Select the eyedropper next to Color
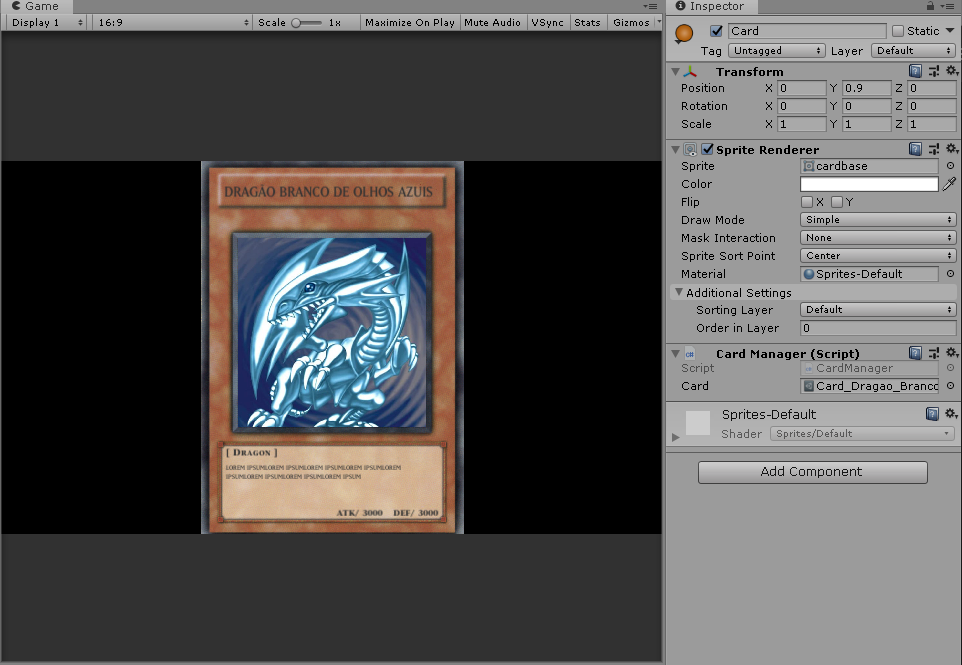This screenshot has width=962, height=665. click(951, 184)
